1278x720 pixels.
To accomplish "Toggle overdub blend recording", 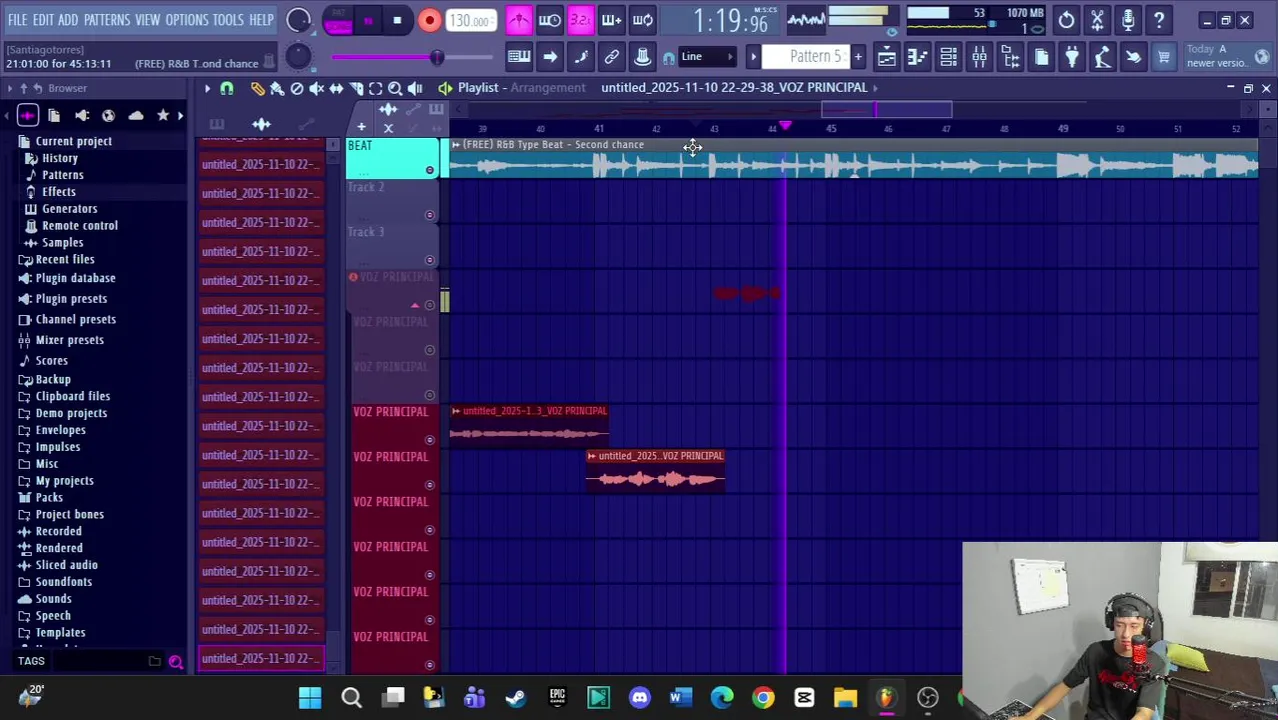I will (x=612, y=20).
